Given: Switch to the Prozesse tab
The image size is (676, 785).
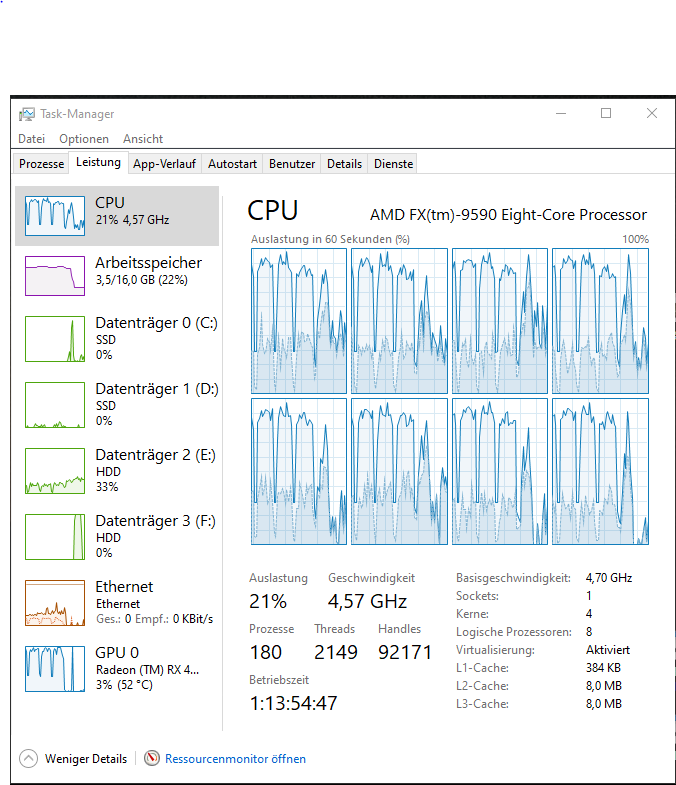Looking at the screenshot, I should tap(42, 164).
